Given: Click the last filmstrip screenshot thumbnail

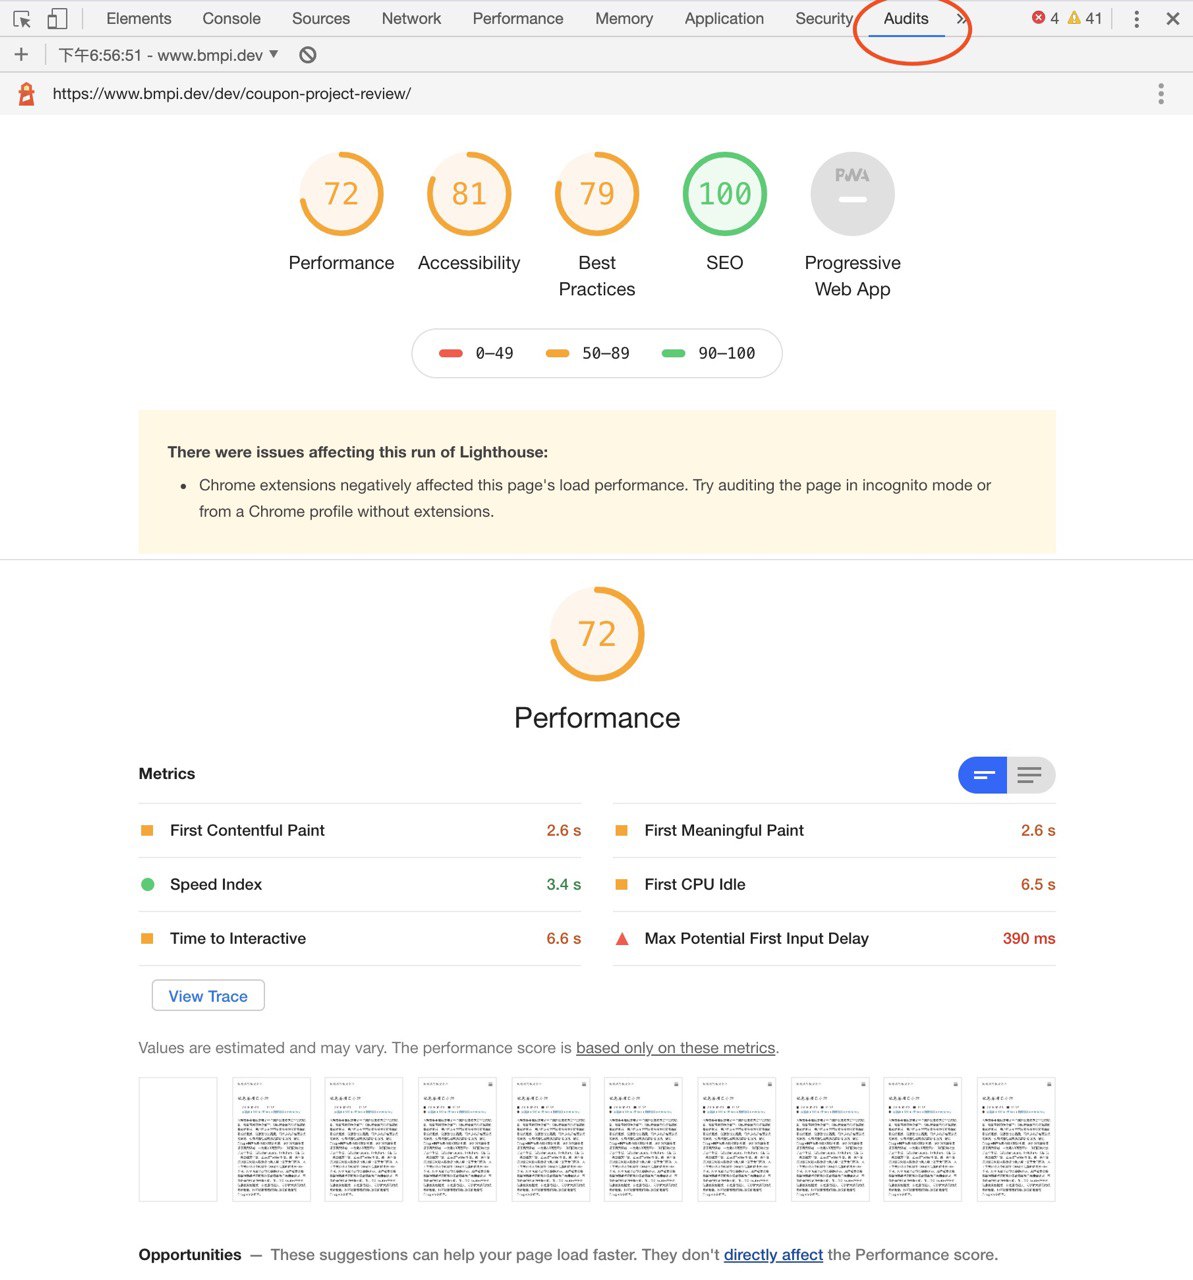Looking at the screenshot, I should tap(1015, 1139).
